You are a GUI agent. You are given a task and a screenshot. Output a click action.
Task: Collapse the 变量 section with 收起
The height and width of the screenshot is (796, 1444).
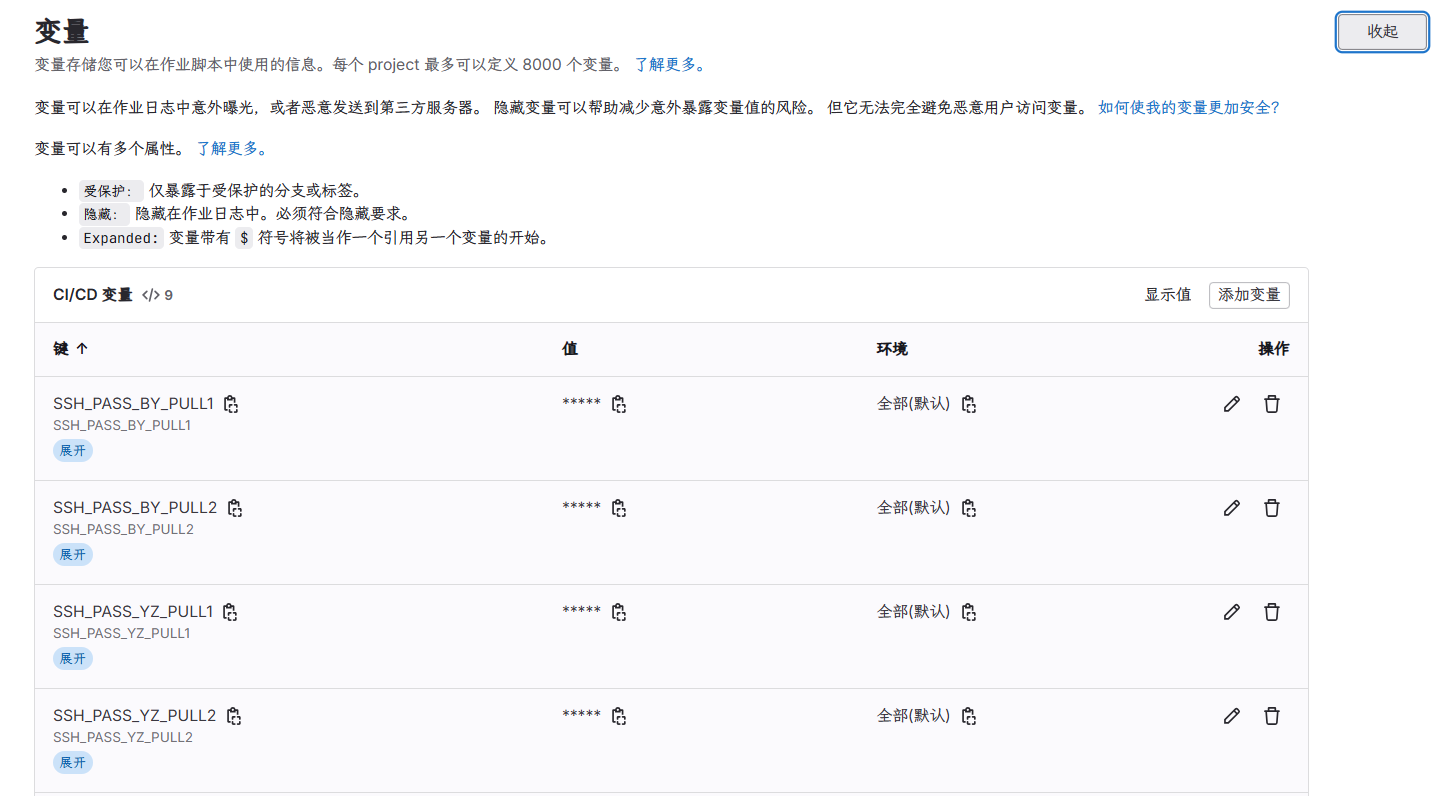[x=1382, y=32]
